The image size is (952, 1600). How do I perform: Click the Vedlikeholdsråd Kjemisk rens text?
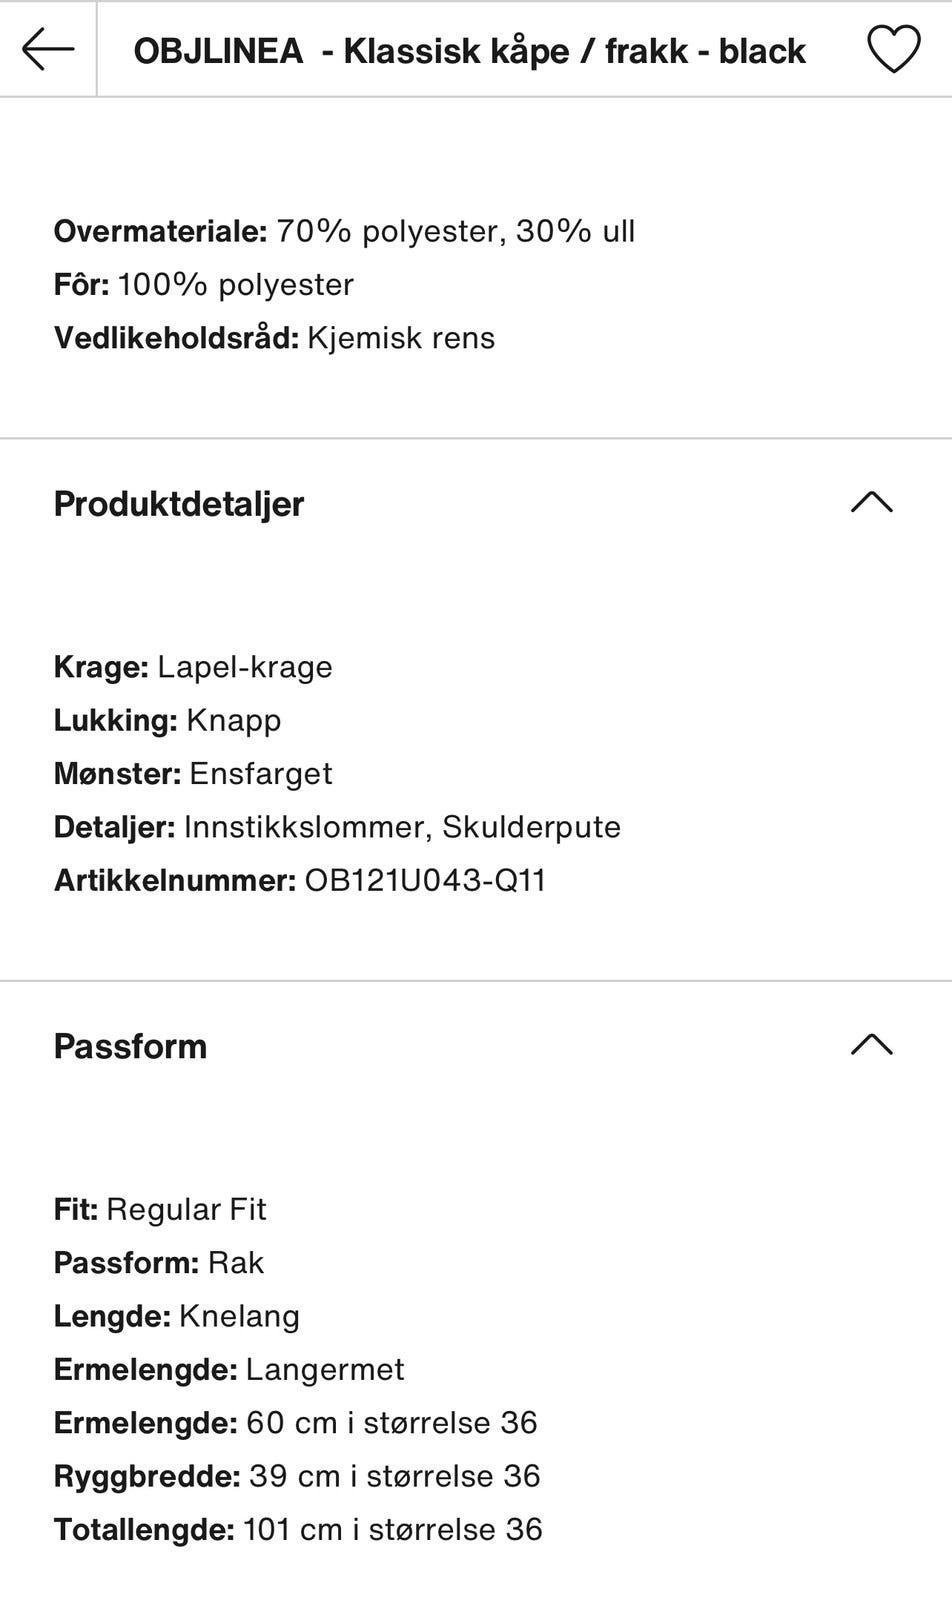click(x=274, y=338)
